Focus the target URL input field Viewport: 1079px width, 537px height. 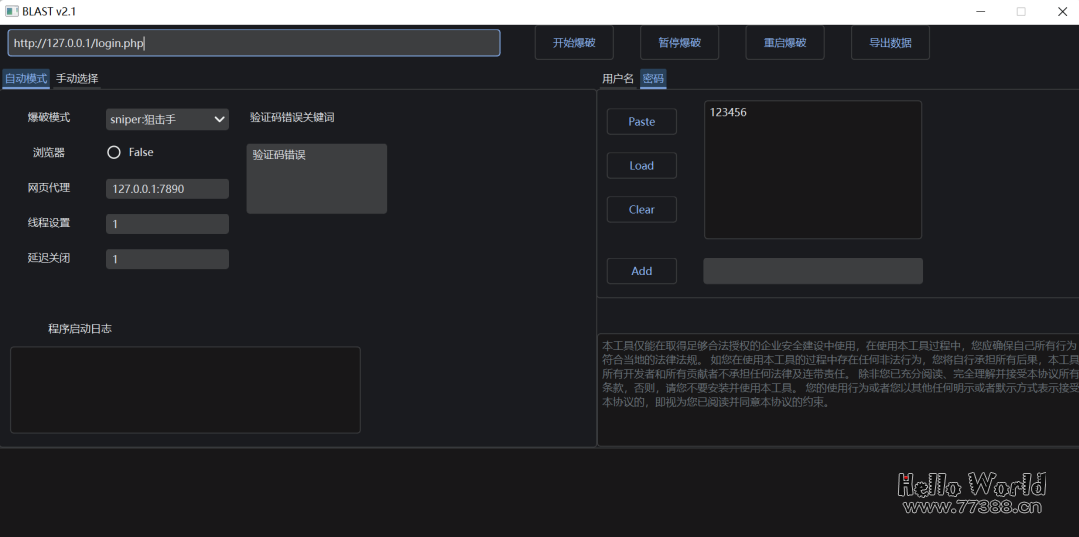254,43
